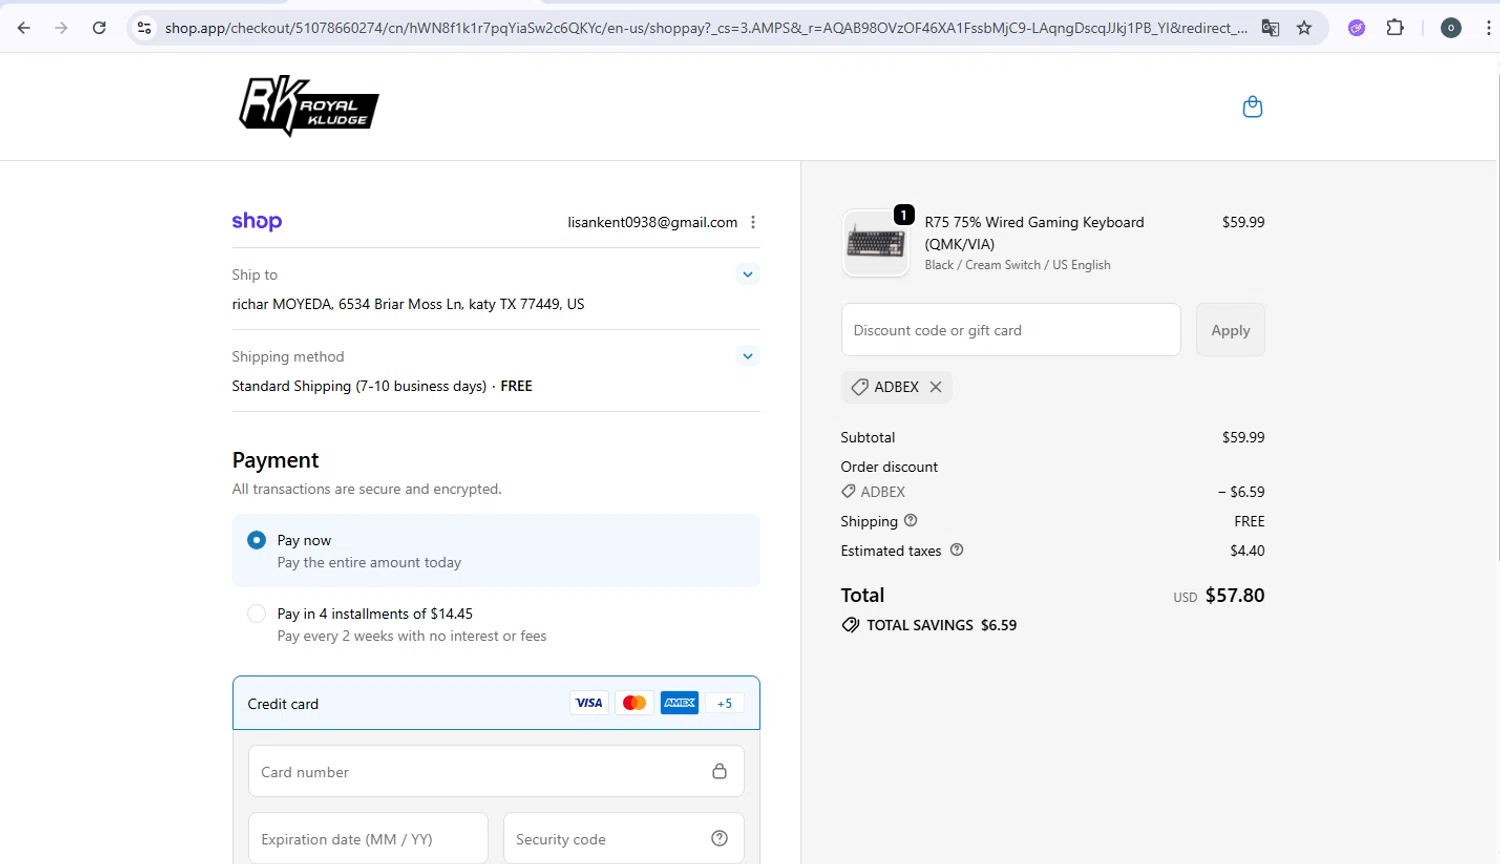Click the Royal Kludge logo
Image resolution: width=1500 pixels, height=864 pixels.
[309, 106]
